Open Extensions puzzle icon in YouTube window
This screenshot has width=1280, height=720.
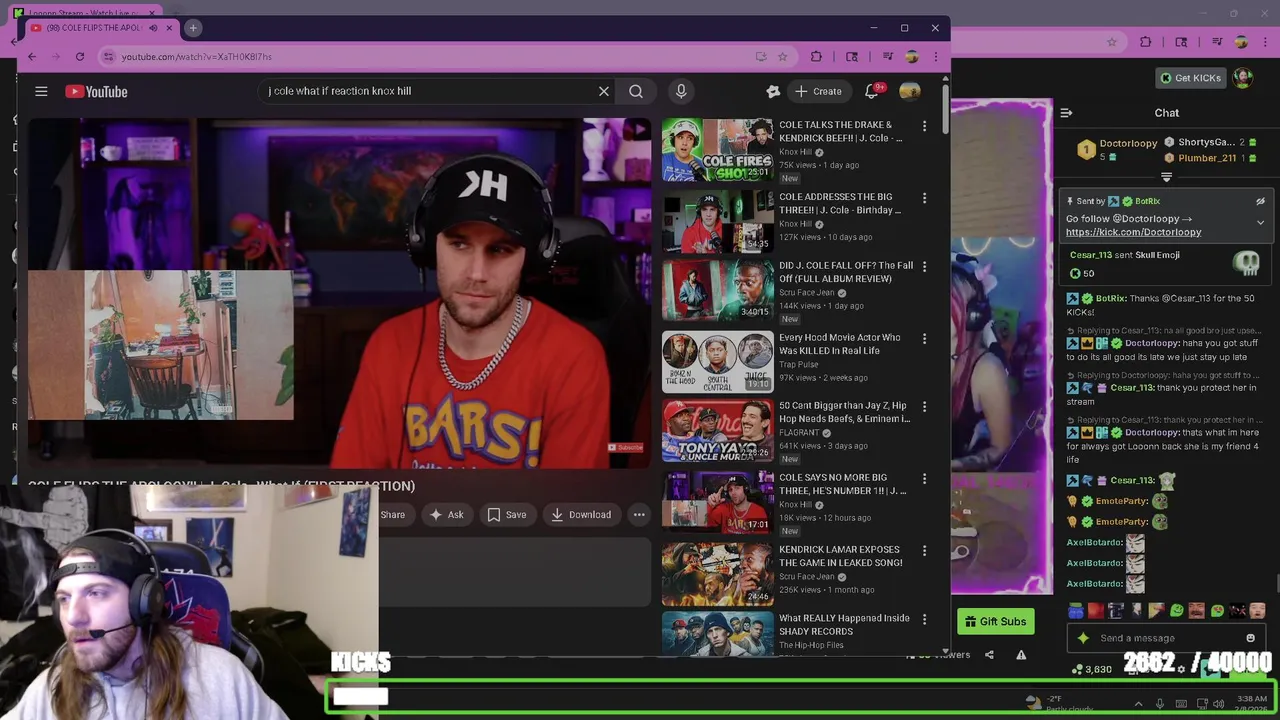point(816,57)
